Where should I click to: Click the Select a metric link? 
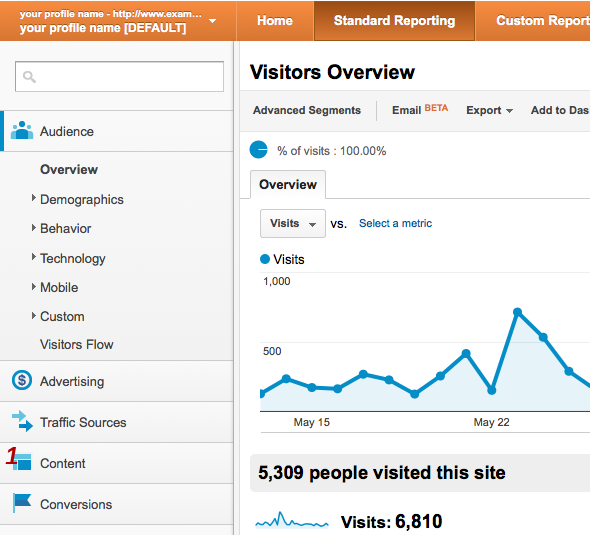(395, 223)
